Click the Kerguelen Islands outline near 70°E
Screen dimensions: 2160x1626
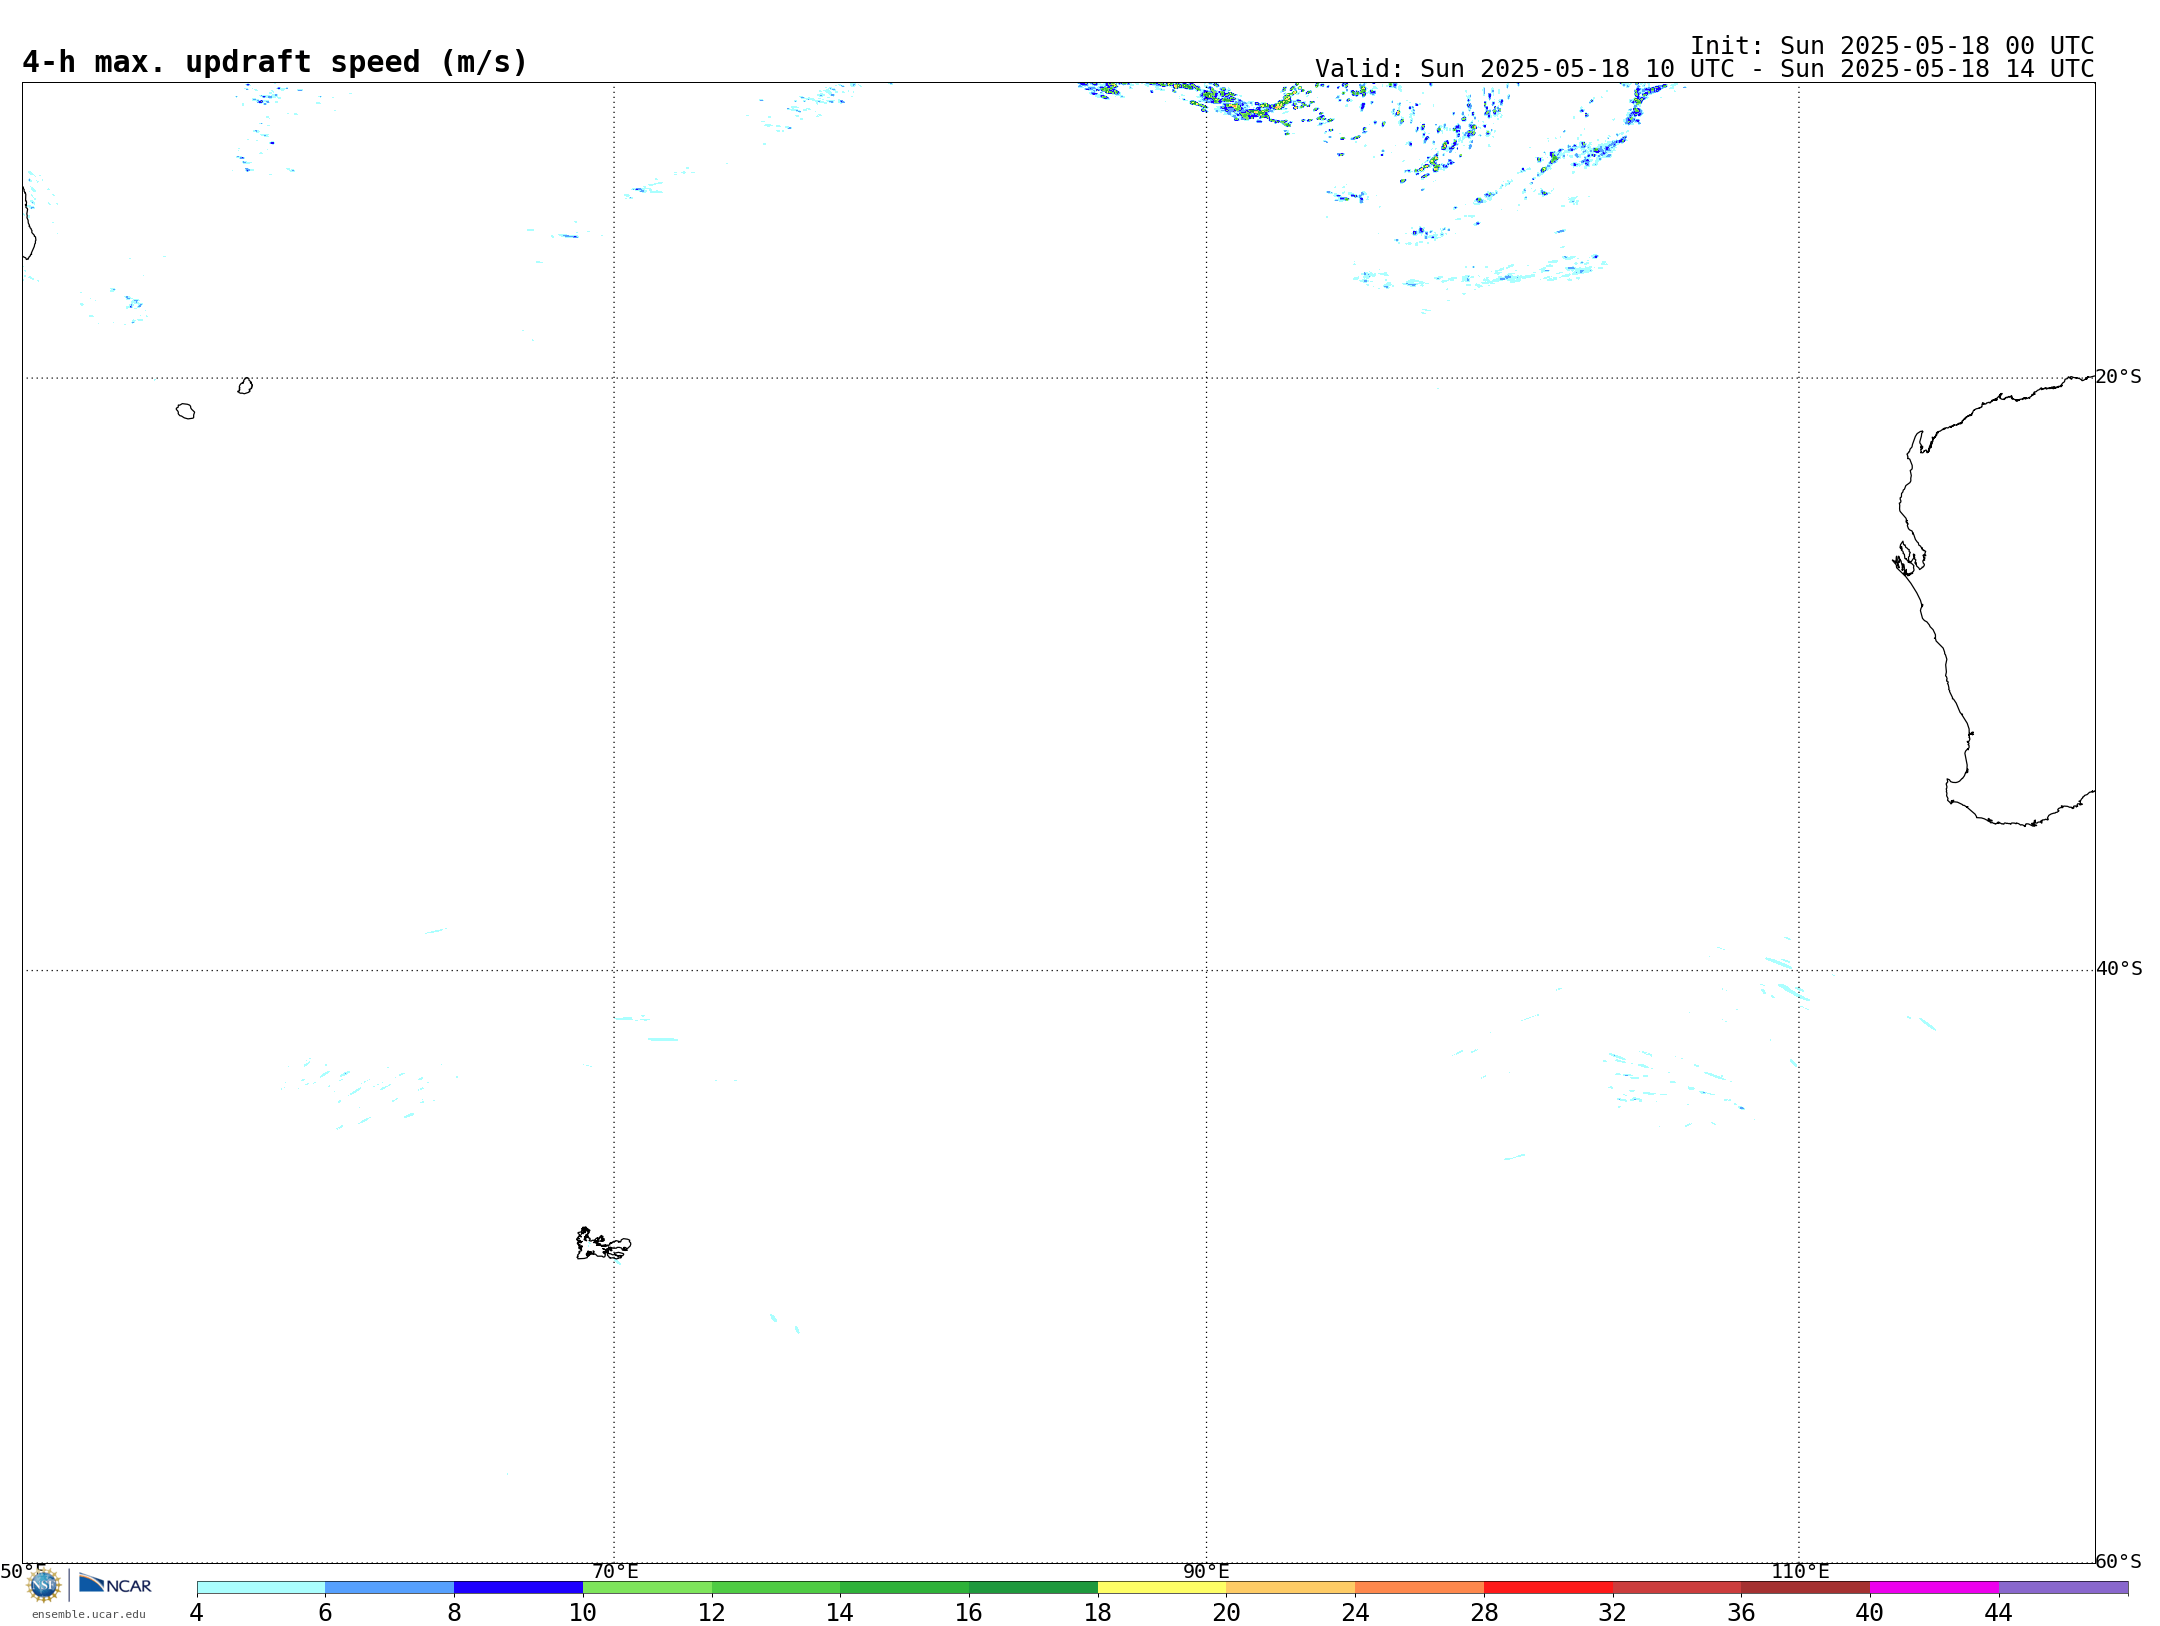coord(603,1244)
